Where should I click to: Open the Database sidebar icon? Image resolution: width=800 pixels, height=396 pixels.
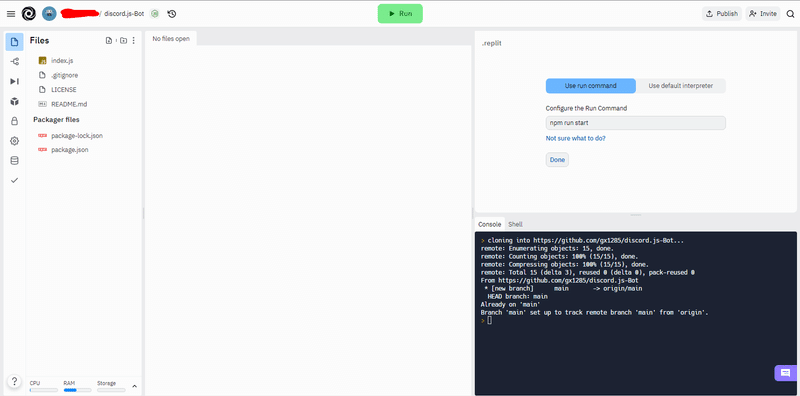click(x=14, y=161)
